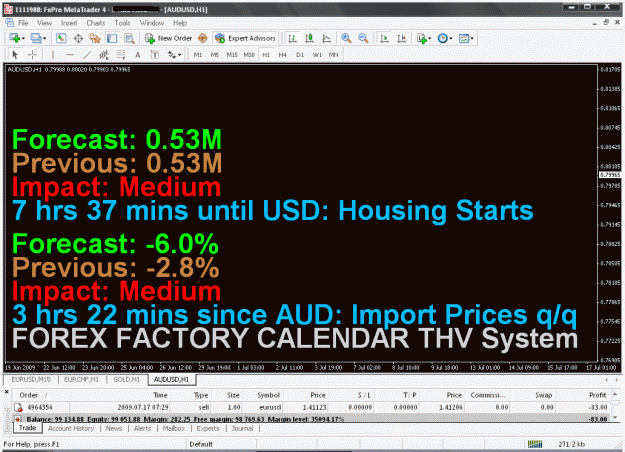This screenshot has width=625, height=452.
Task: Open the Mailbox terminal tab
Action: tap(174, 428)
